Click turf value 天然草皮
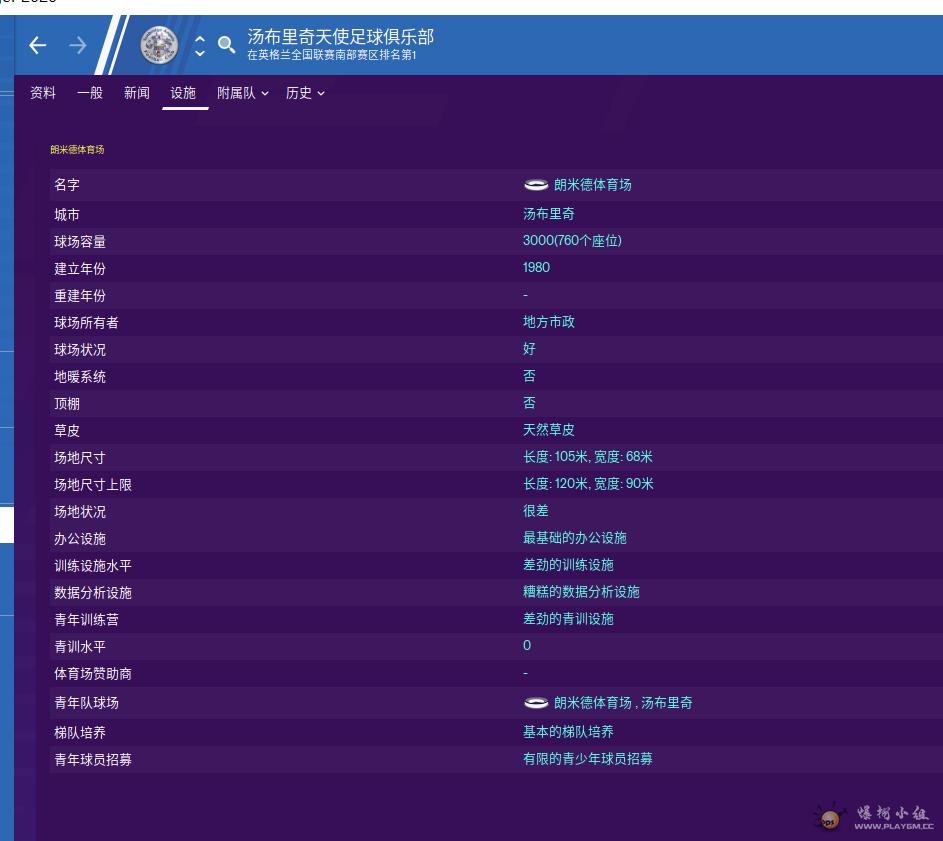The width and height of the screenshot is (943, 841). (548, 430)
